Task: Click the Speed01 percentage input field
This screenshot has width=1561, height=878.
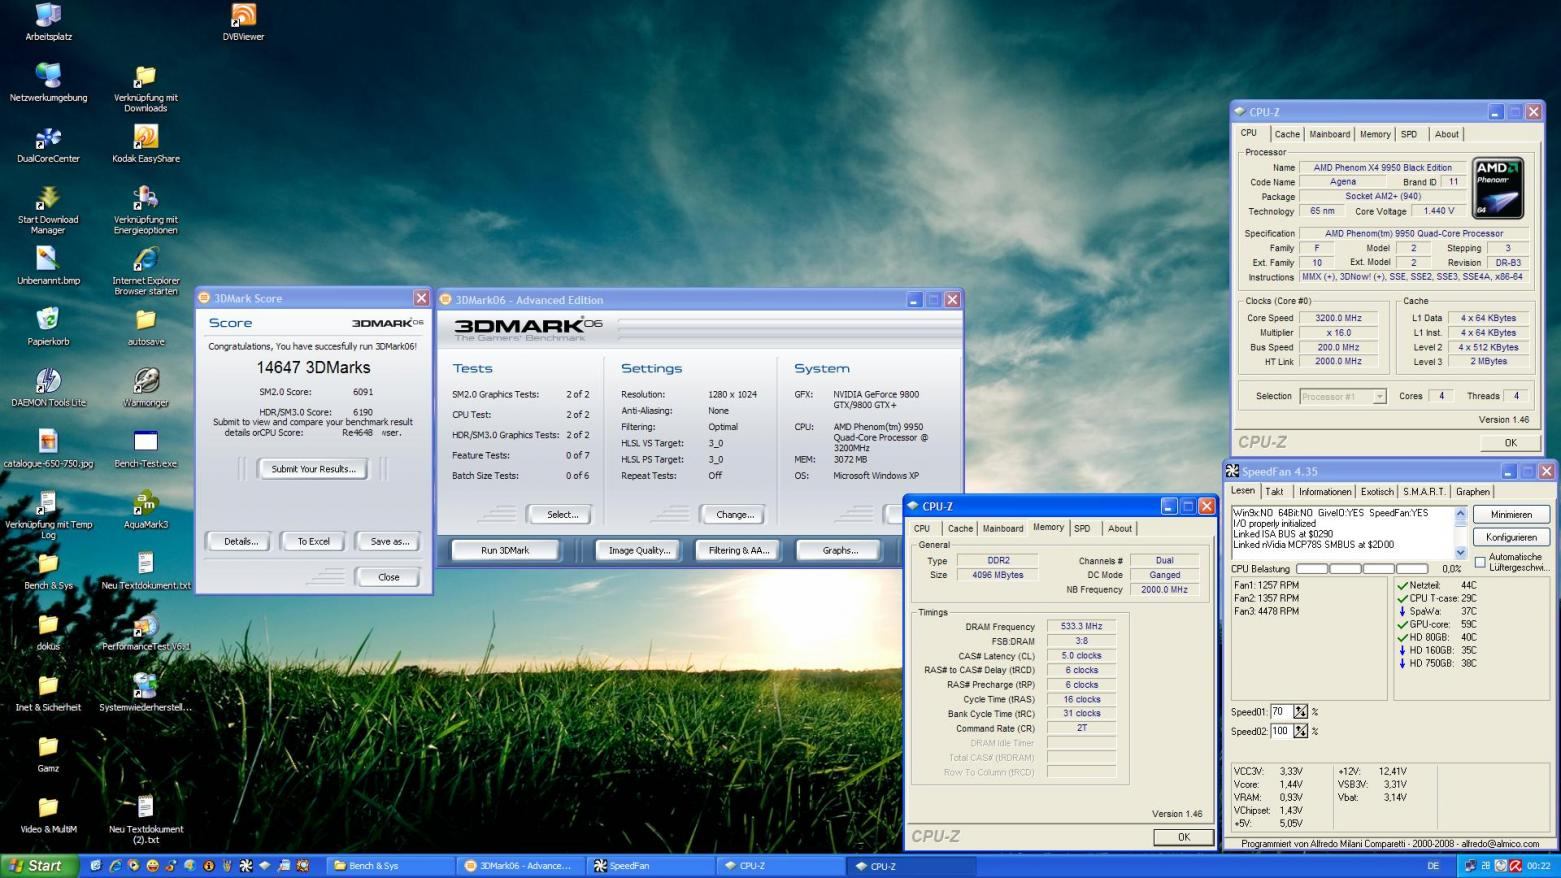Action: point(1280,712)
